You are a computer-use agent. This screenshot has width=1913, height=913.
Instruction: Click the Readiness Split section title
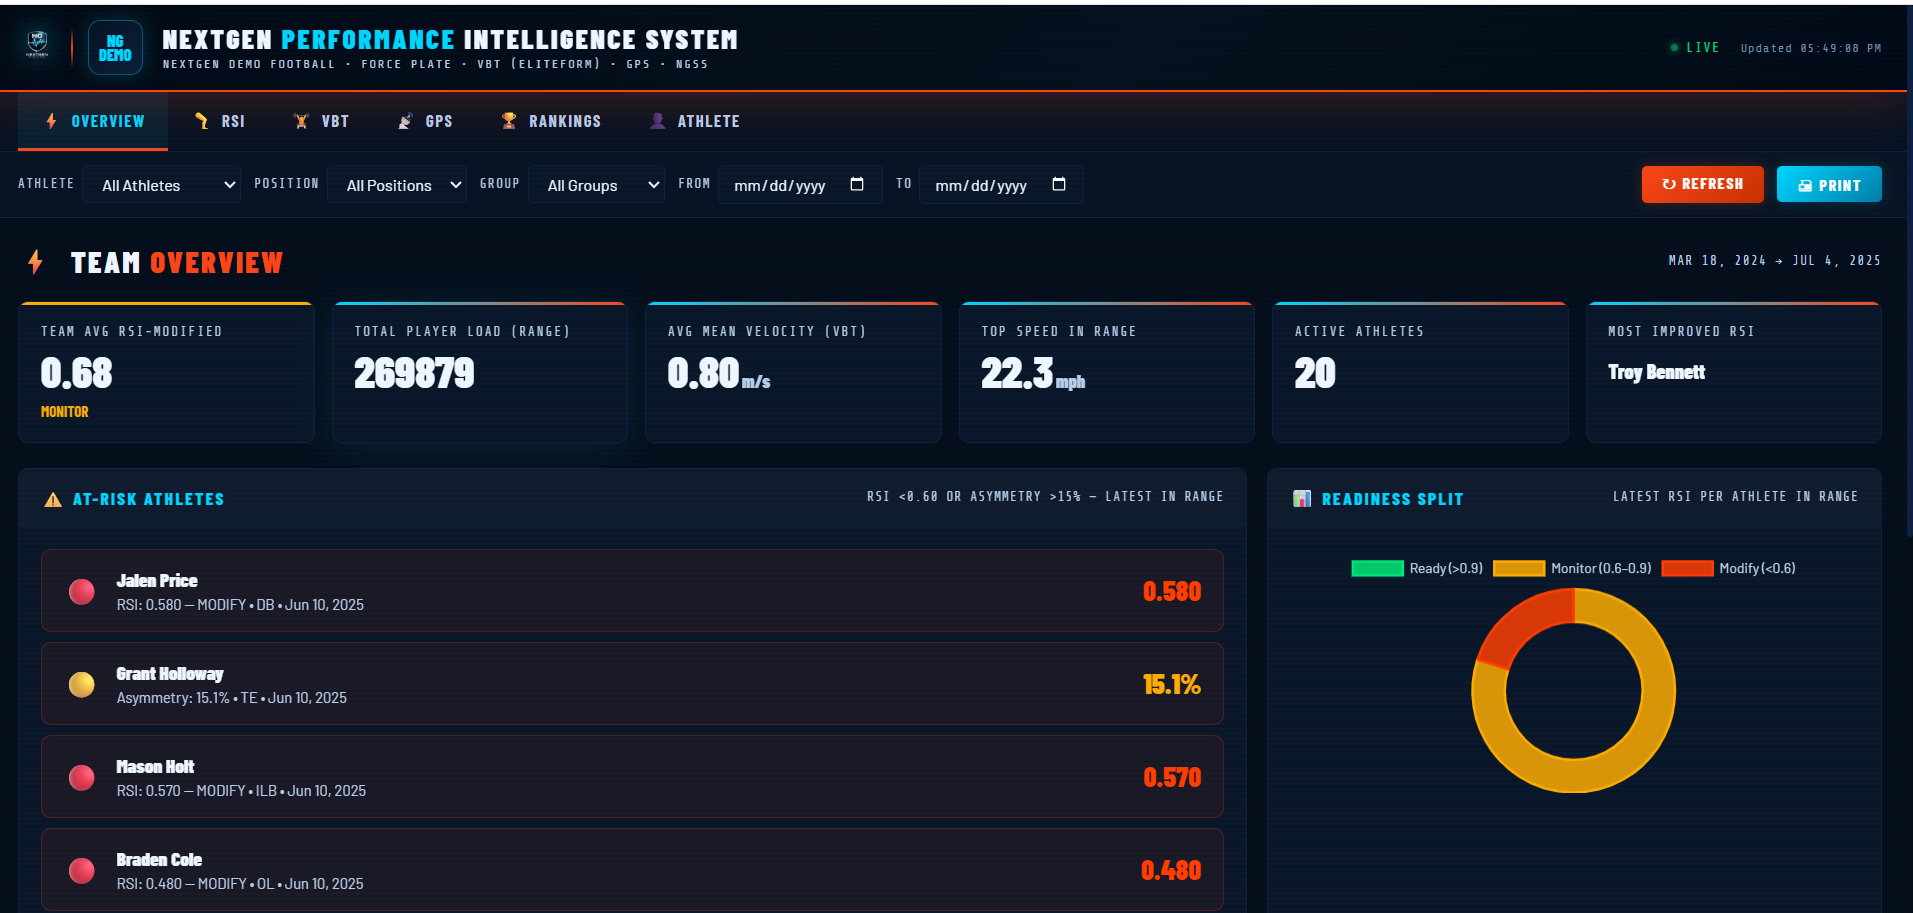click(1392, 499)
